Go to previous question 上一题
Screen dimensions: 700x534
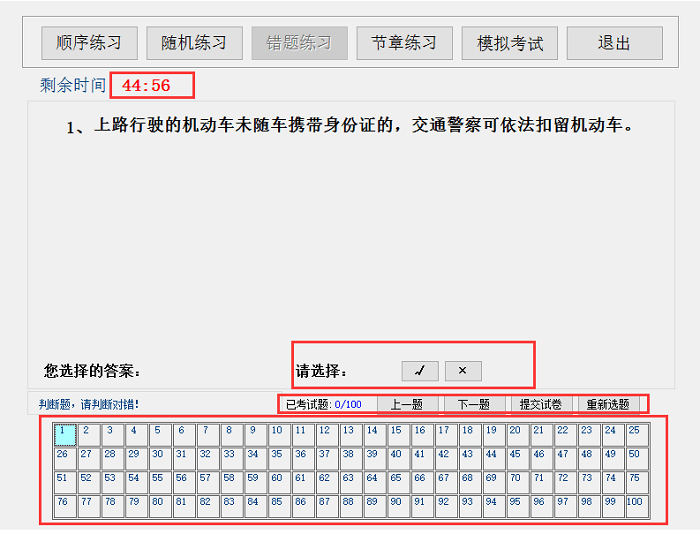click(x=407, y=405)
